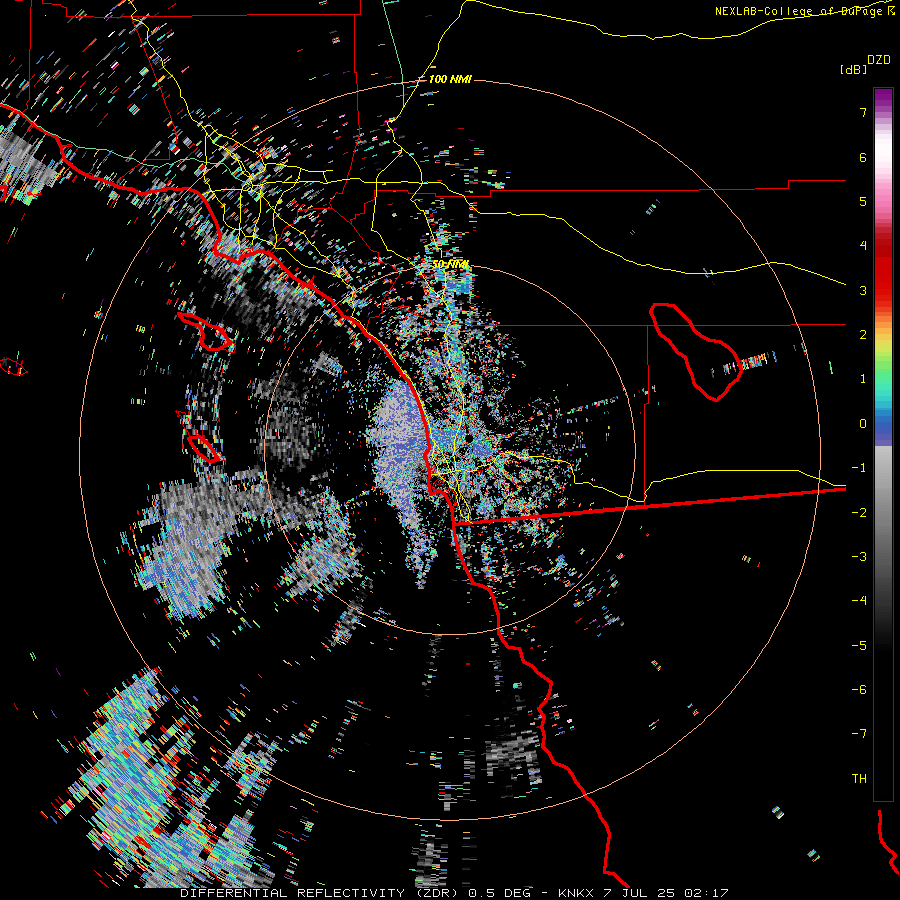Screen dimensions: 900x900
Task: Click the 100 NMI range ring label
Action: click(450, 79)
